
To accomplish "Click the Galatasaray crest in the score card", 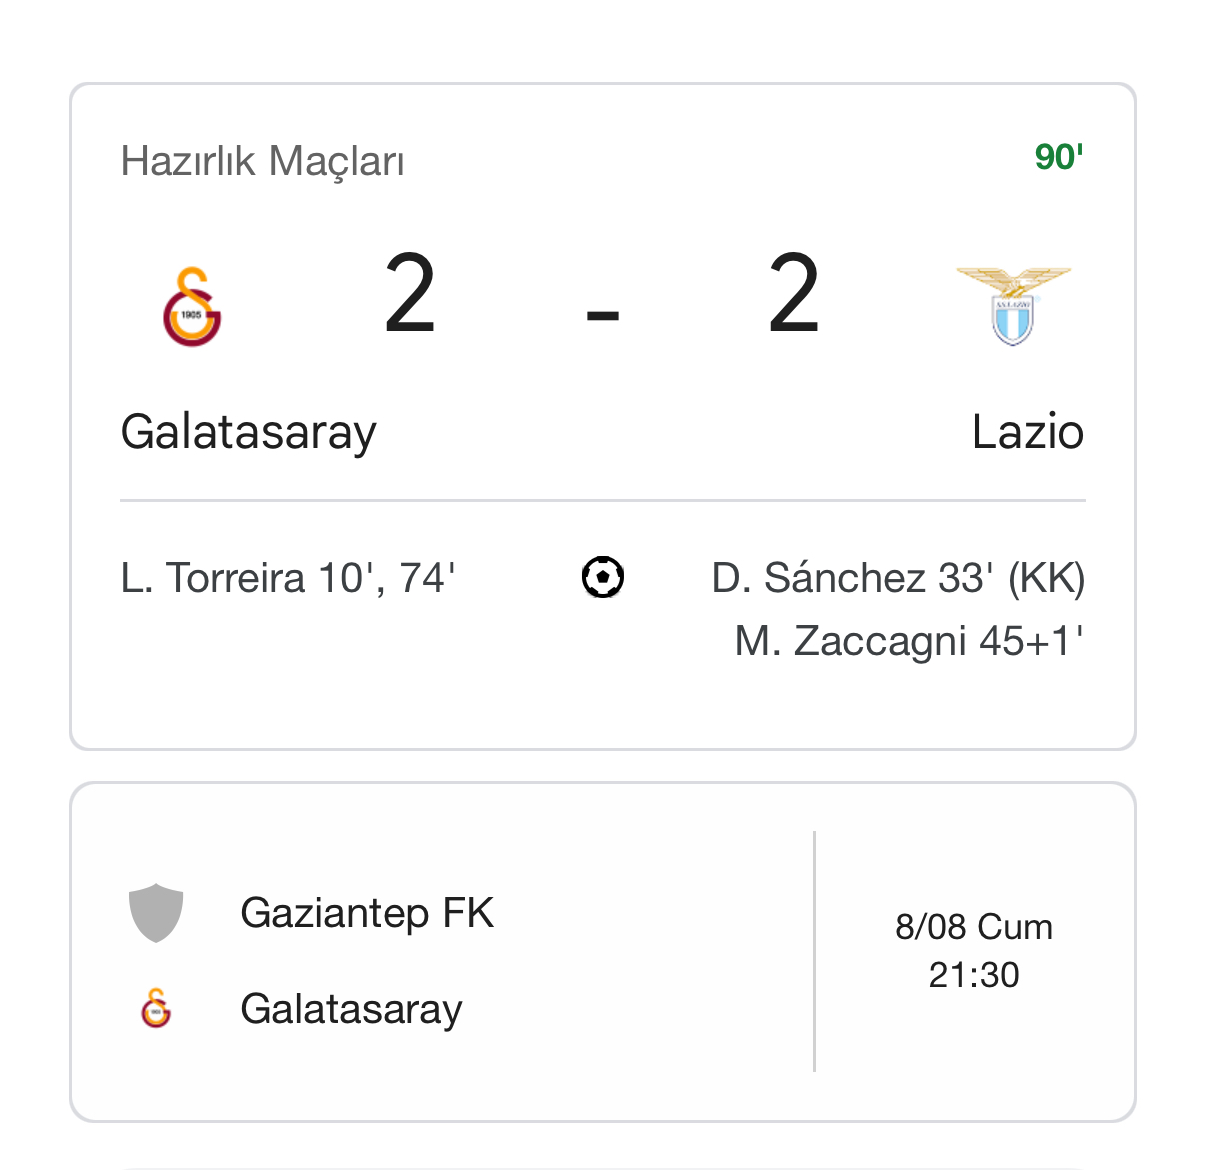I will pos(192,307).
